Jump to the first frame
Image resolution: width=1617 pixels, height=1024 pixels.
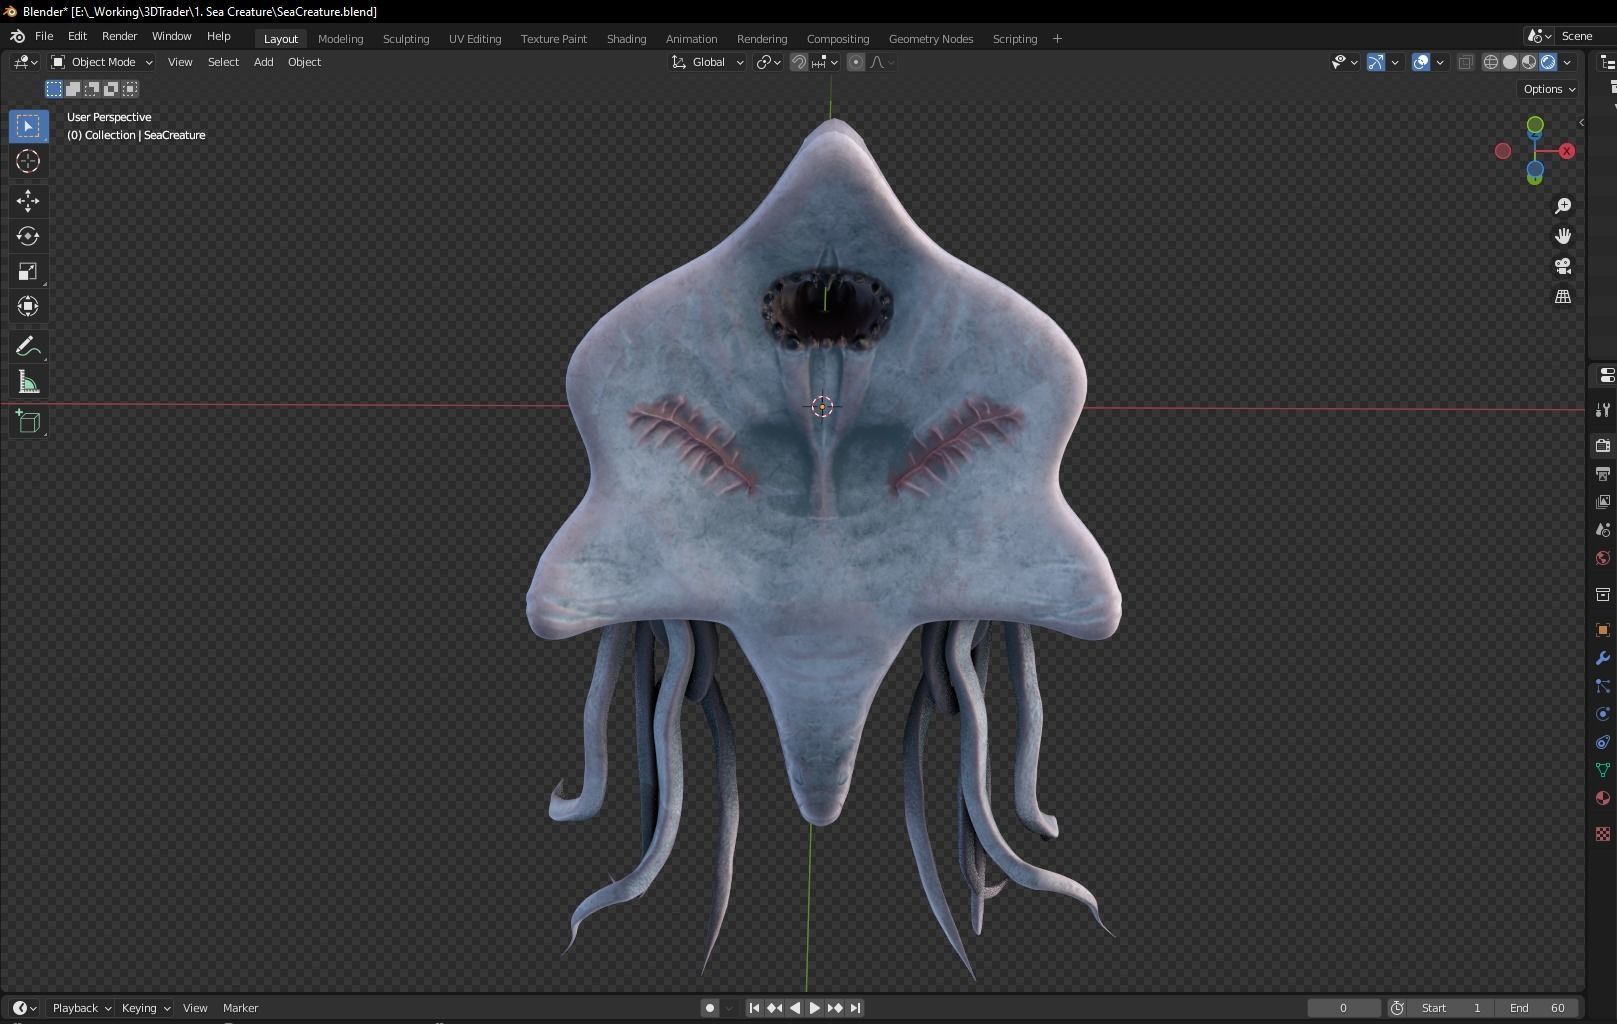coord(754,1008)
